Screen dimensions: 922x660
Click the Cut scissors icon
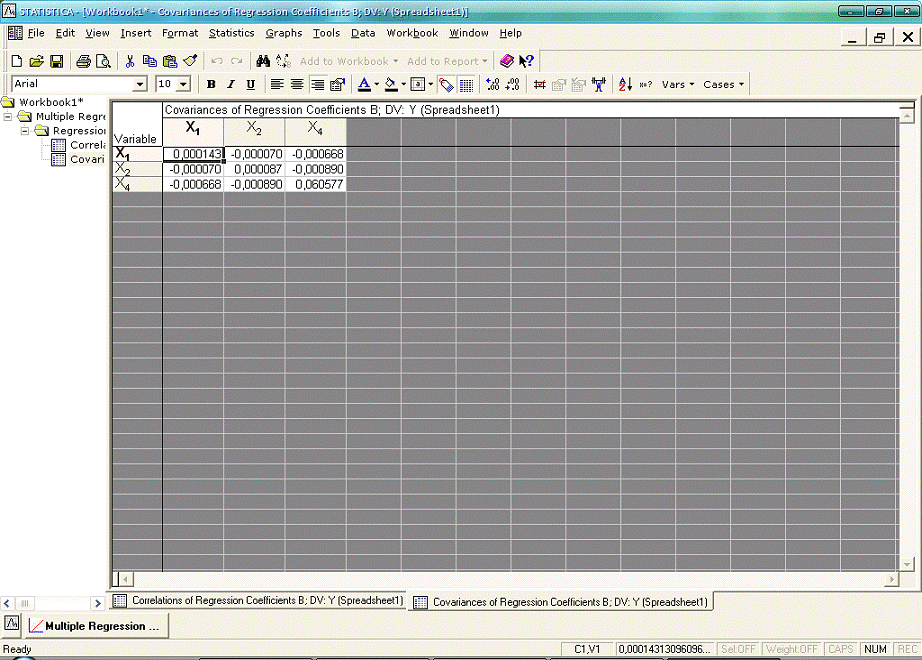pos(130,61)
